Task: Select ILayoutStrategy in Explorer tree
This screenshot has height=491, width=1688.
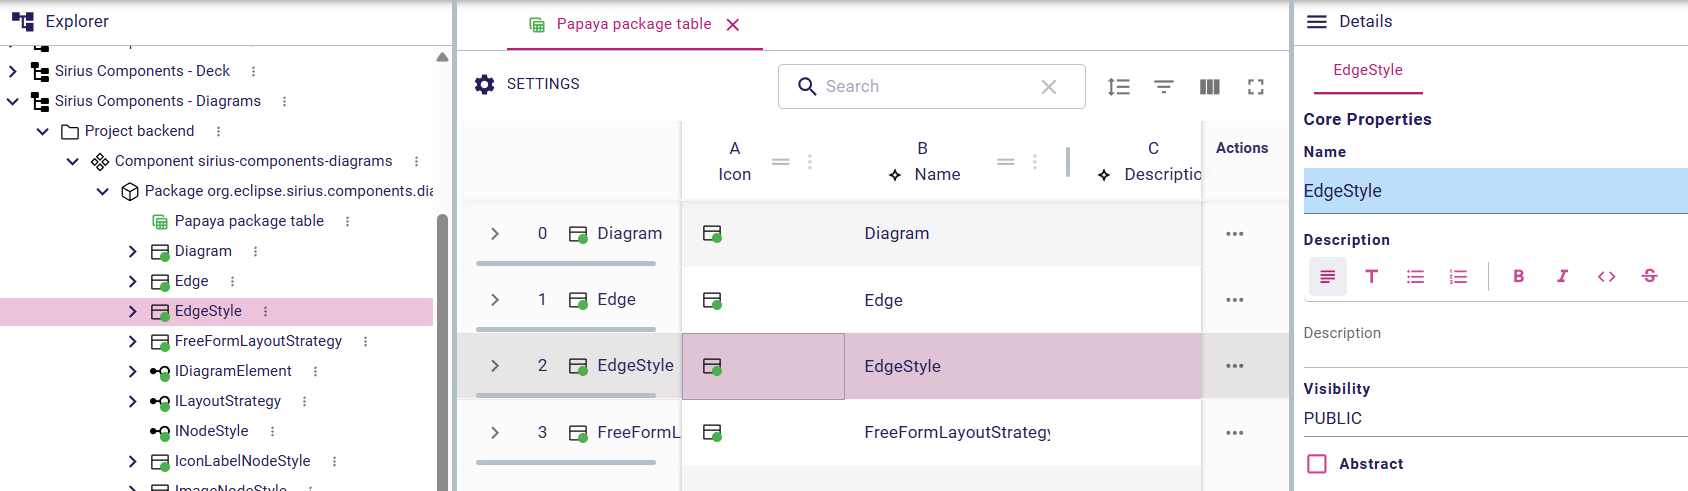Action: pos(228,401)
